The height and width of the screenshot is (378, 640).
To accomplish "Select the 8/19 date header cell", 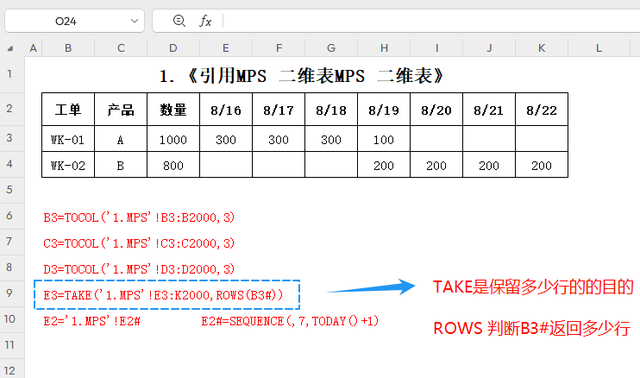I will (x=384, y=109).
